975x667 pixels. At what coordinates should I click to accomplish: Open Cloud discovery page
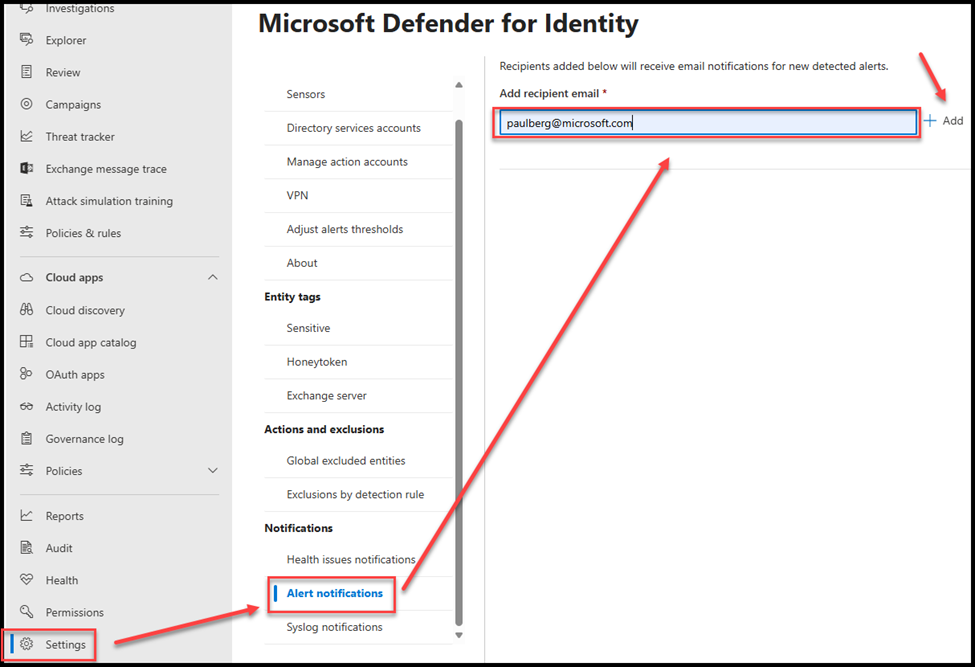coord(85,310)
